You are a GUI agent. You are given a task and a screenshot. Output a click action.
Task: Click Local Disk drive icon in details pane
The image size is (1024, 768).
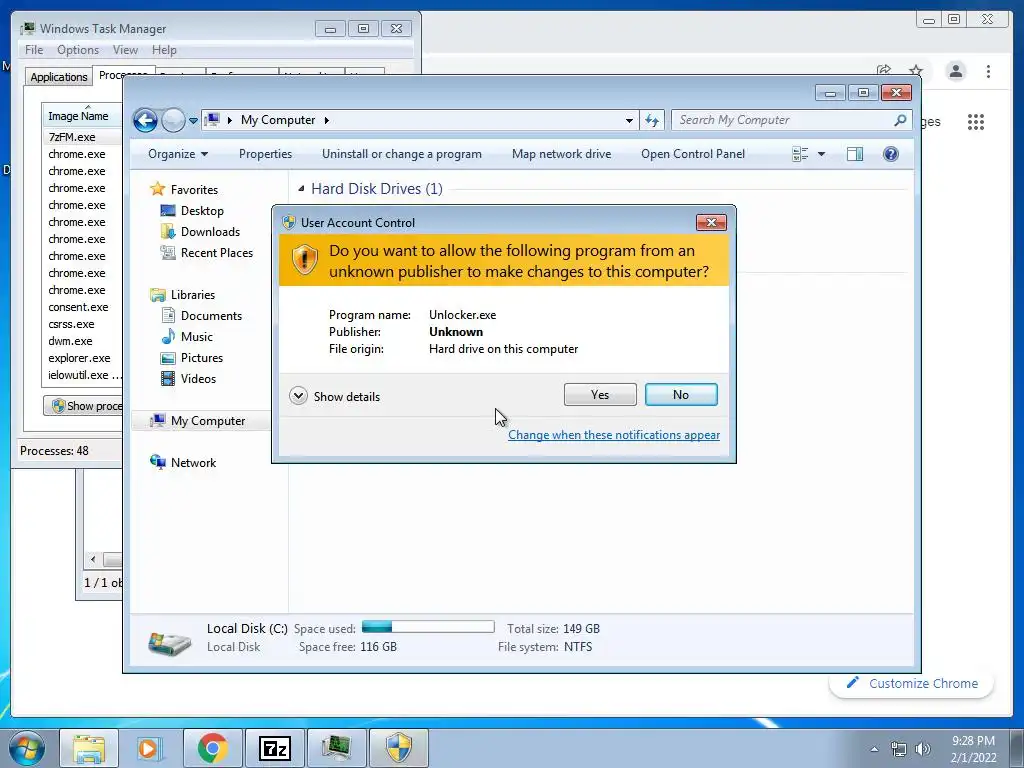pyautogui.click(x=170, y=642)
